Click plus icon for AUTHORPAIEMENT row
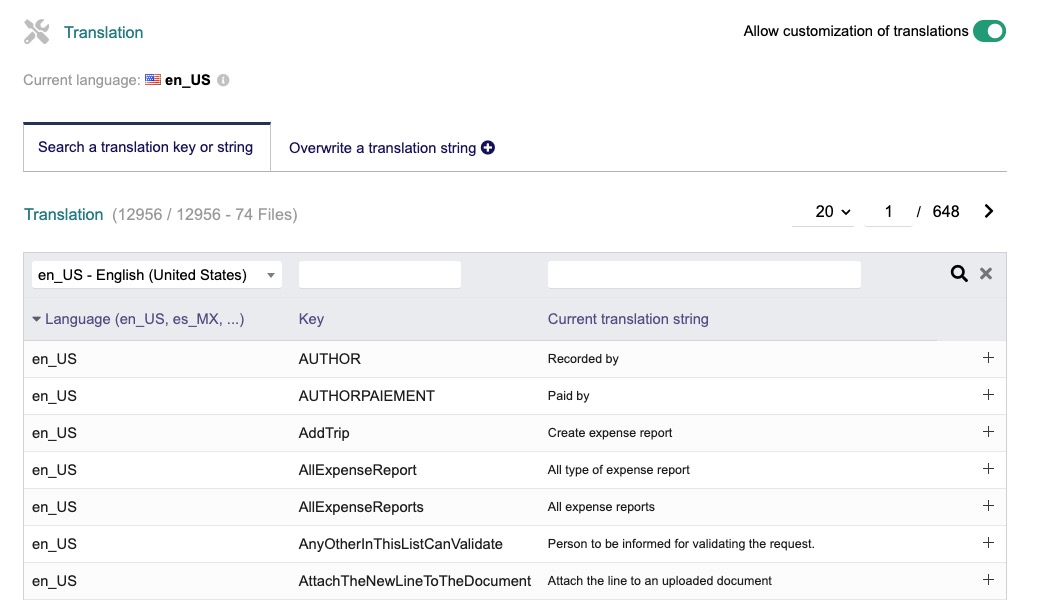 coord(988,395)
